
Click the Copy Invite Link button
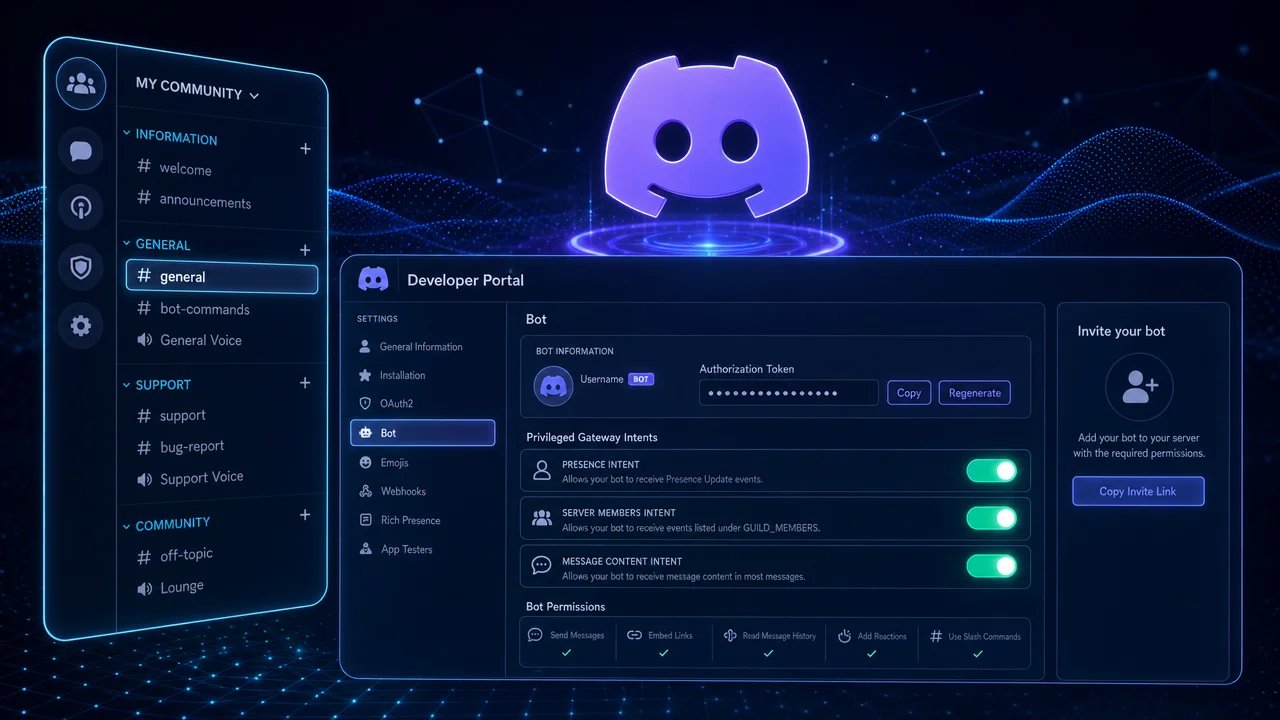coord(1138,491)
